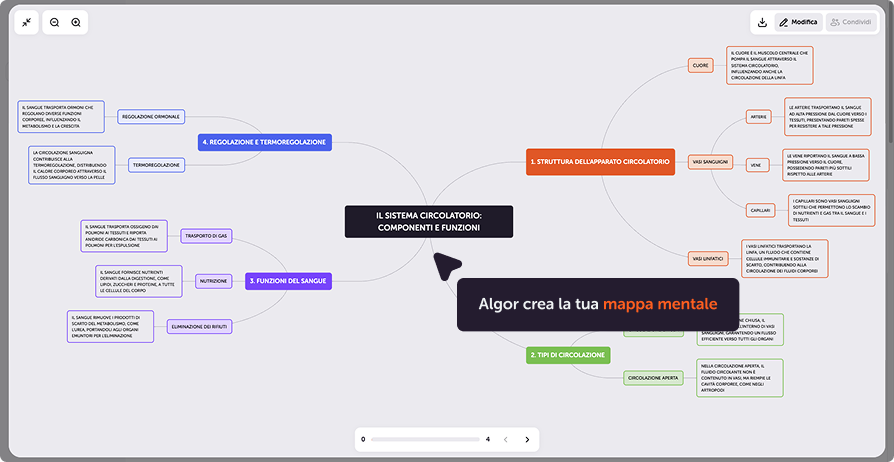Viewport: 894px width, 462px height.
Task: Click the Circolazione aperta node
Action: tap(653, 378)
